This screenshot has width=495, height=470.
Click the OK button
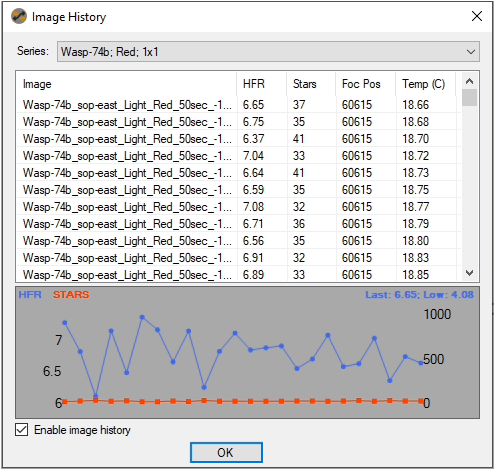point(226,452)
